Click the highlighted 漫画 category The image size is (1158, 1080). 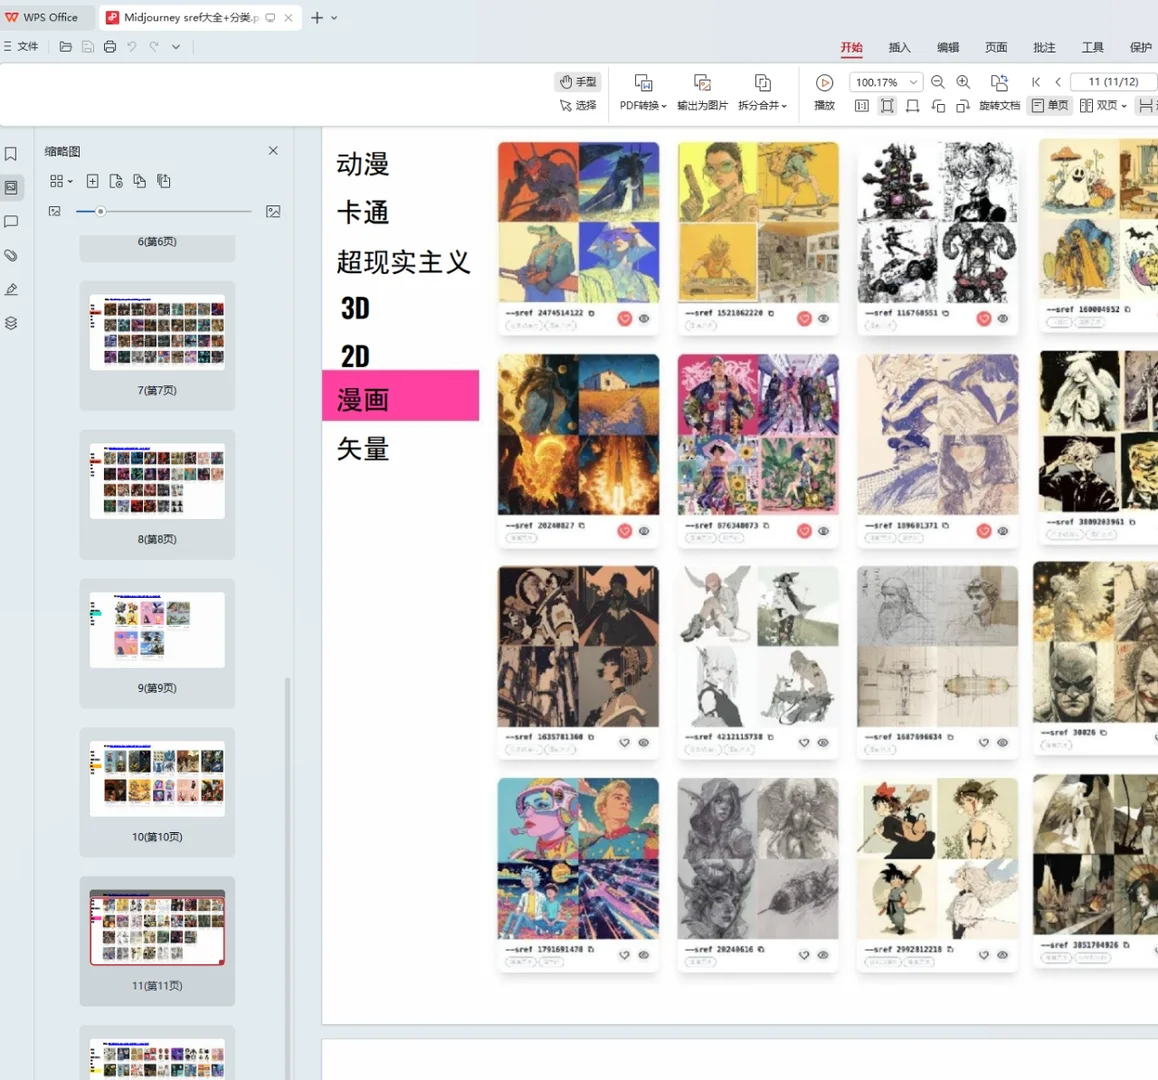(400, 396)
